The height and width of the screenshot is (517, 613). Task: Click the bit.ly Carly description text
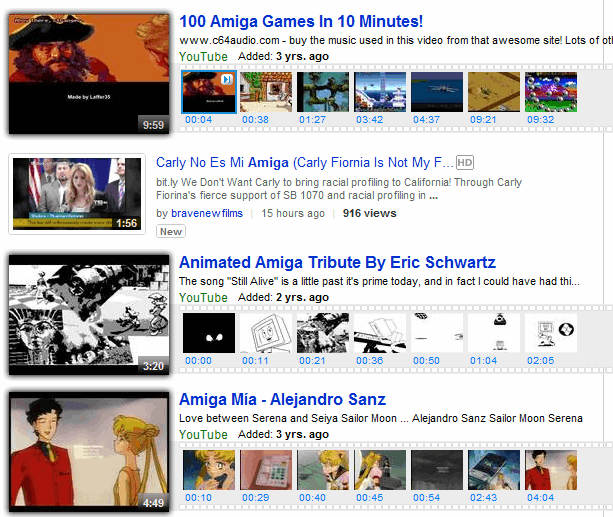tap(339, 188)
